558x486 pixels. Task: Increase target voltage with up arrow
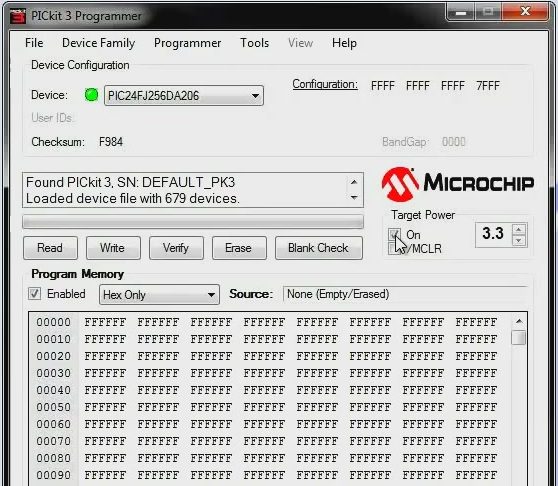click(519, 229)
